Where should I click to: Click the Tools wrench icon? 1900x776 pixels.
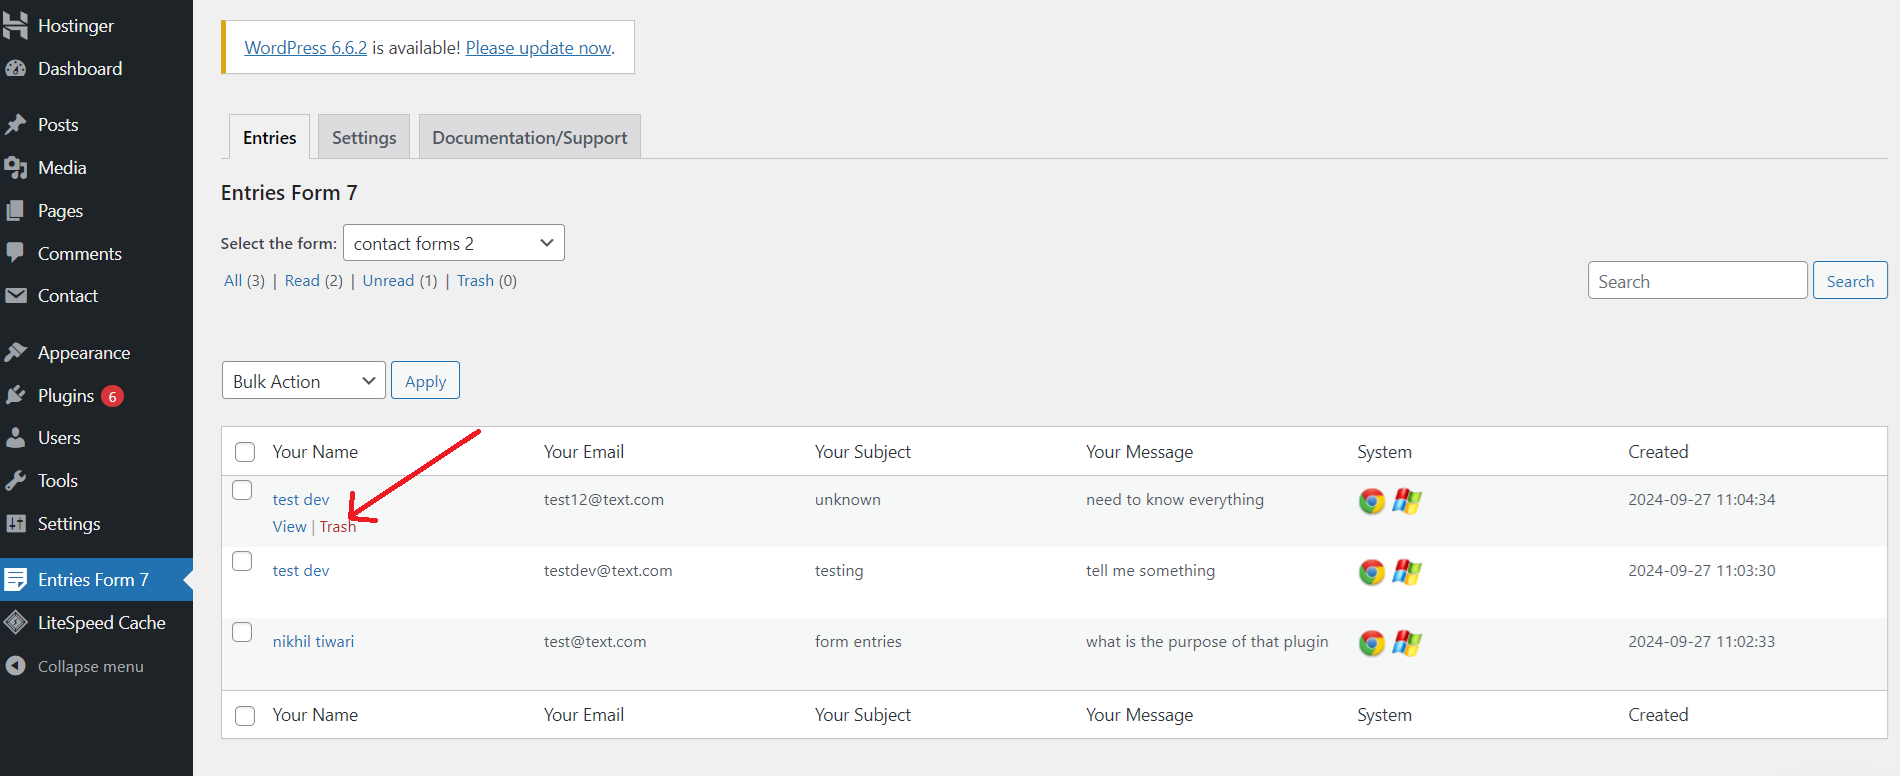coord(16,481)
